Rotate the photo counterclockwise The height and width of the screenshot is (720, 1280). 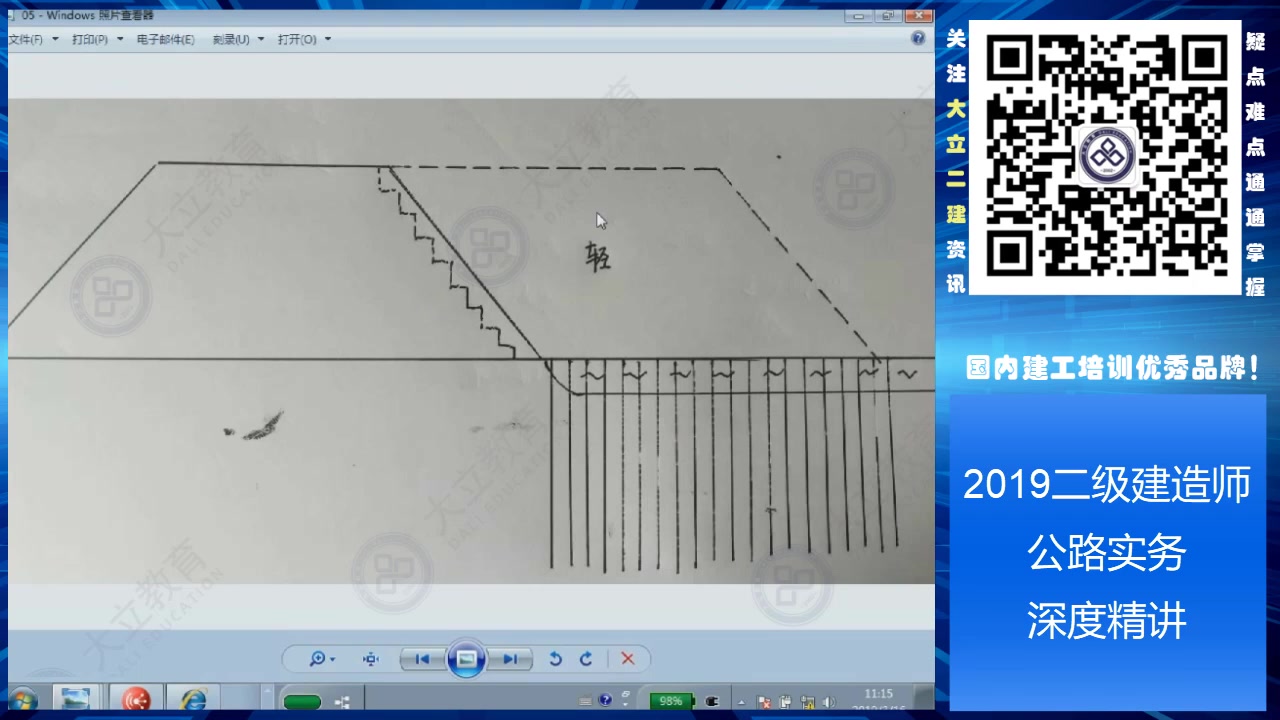556,659
